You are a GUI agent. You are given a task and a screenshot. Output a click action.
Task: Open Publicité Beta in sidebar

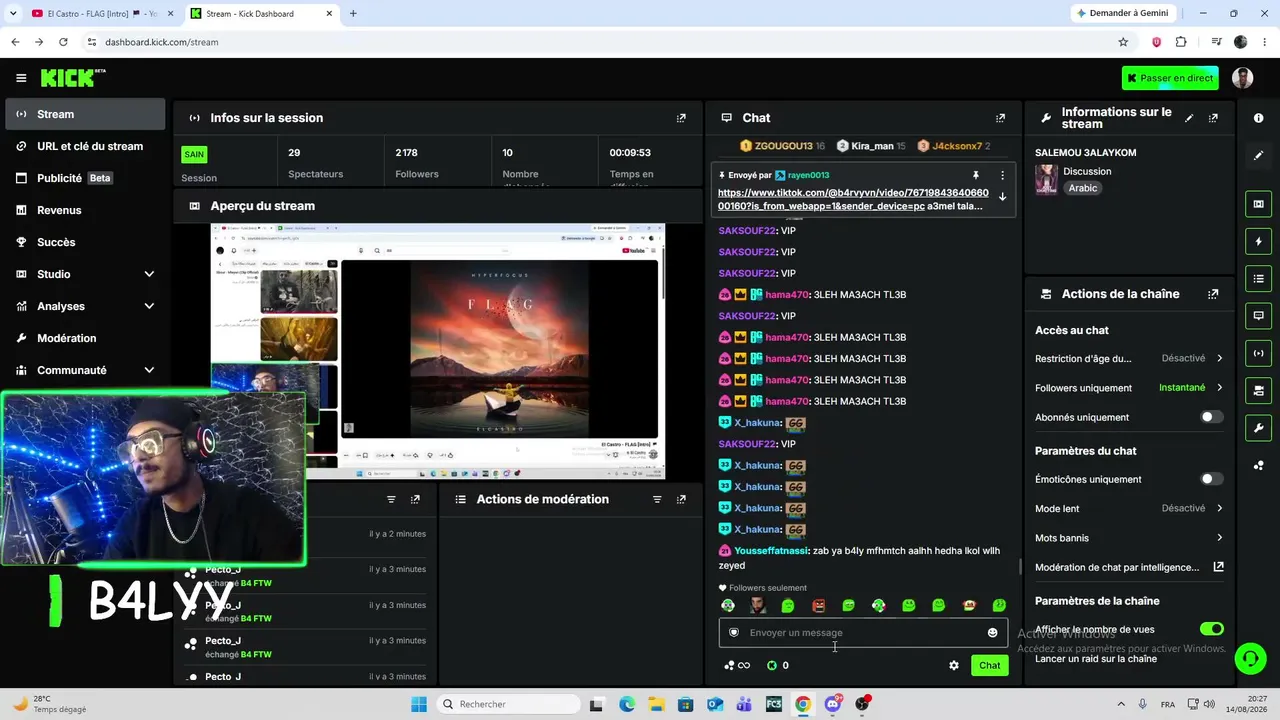[x=85, y=178]
